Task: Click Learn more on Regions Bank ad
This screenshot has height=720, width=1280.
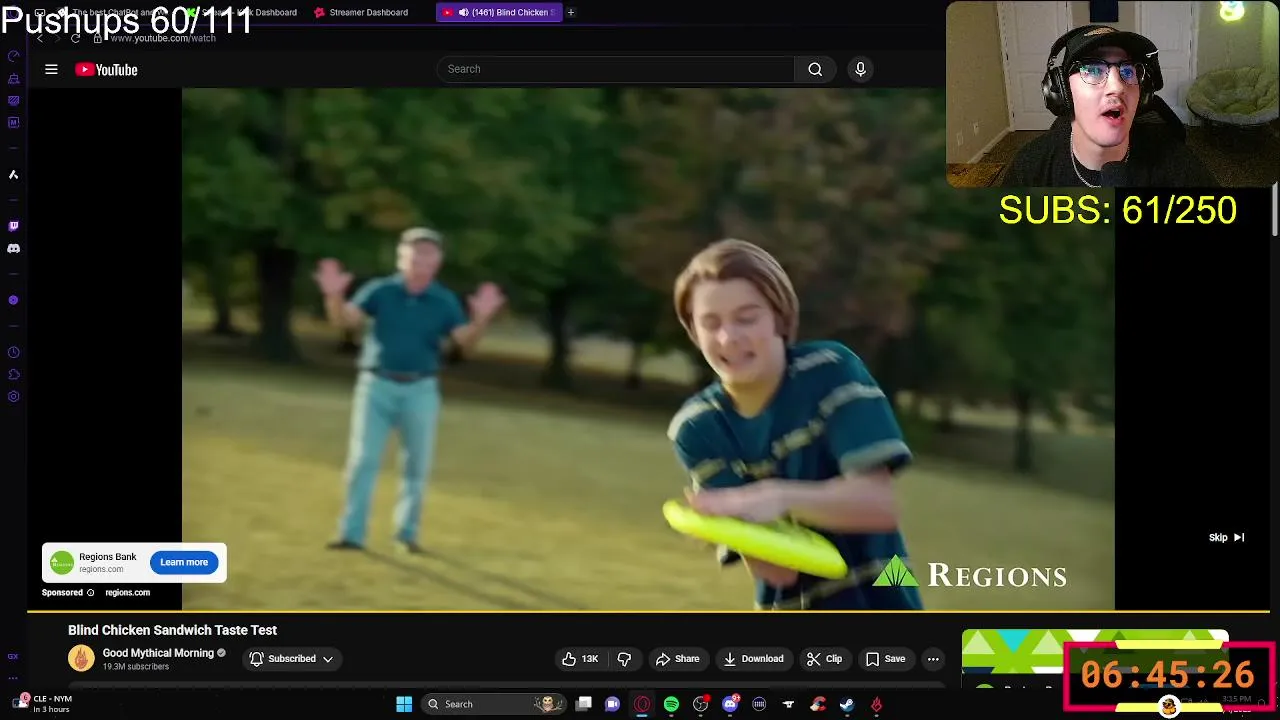Action: (x=184, y=562)
